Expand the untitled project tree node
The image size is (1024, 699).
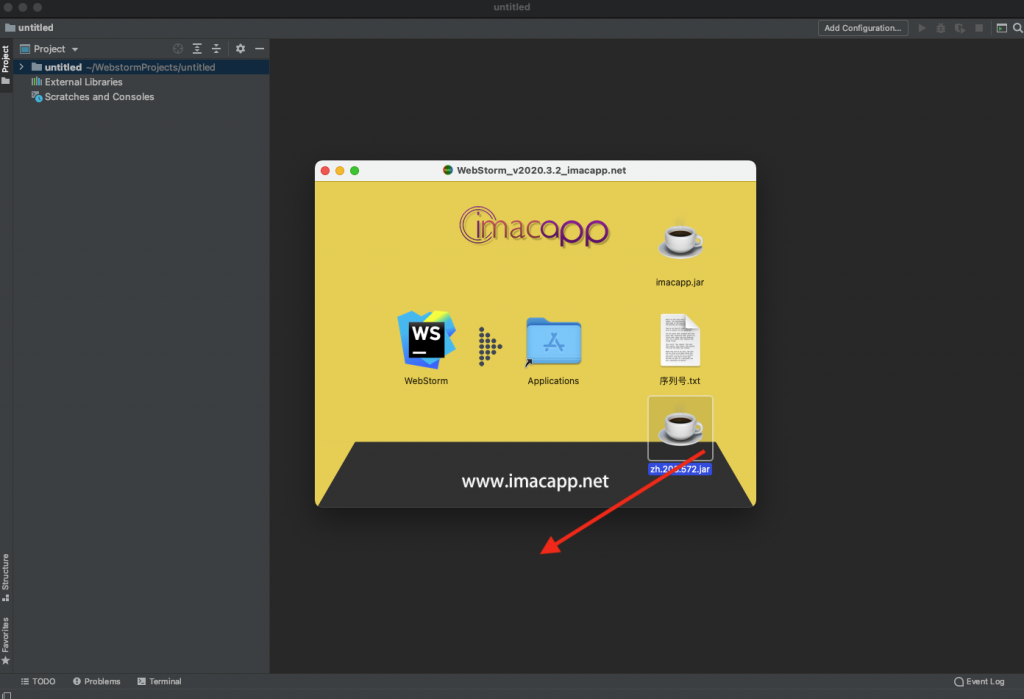[22, 67]
